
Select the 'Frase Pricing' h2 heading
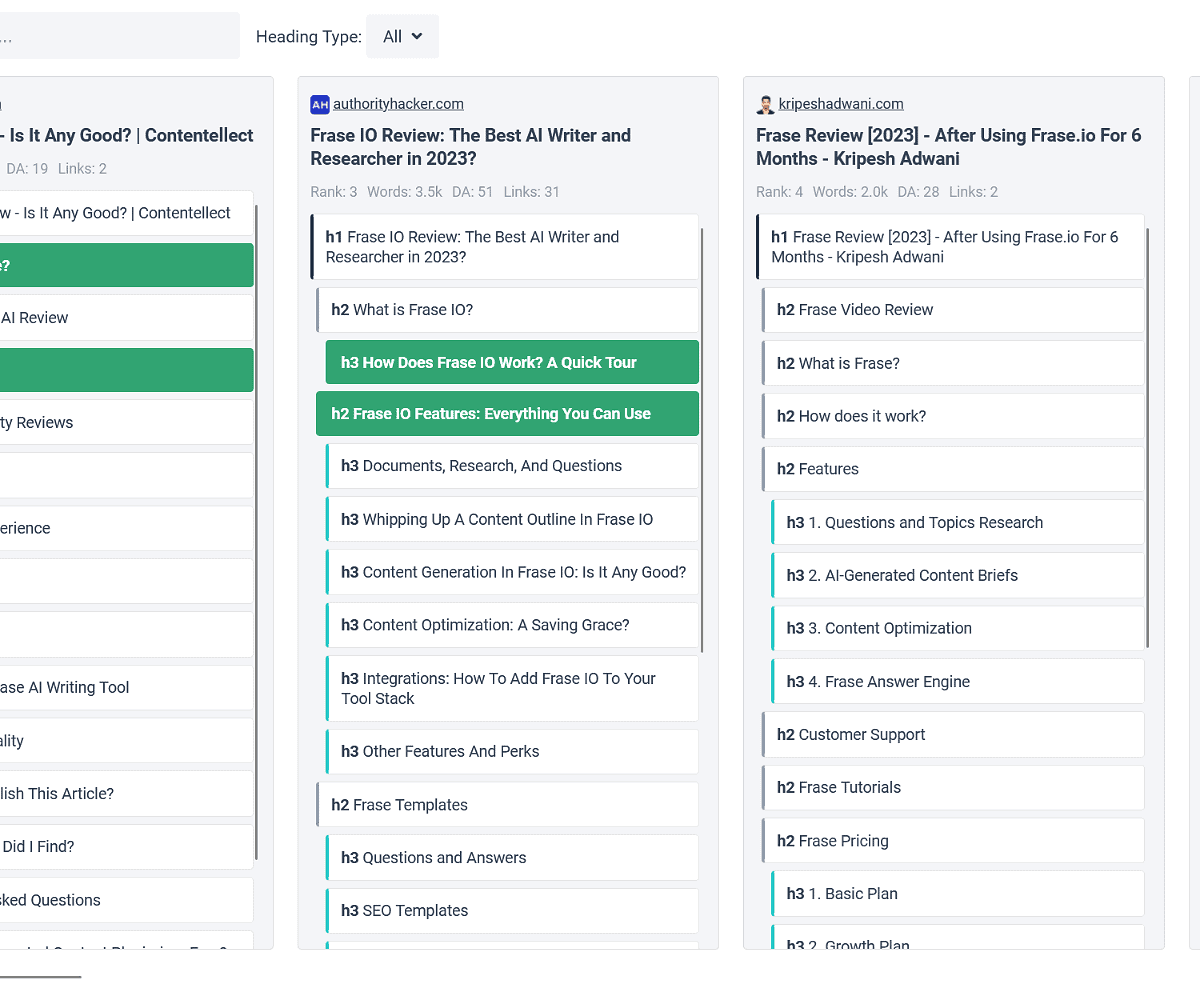(x=953, y=841)
